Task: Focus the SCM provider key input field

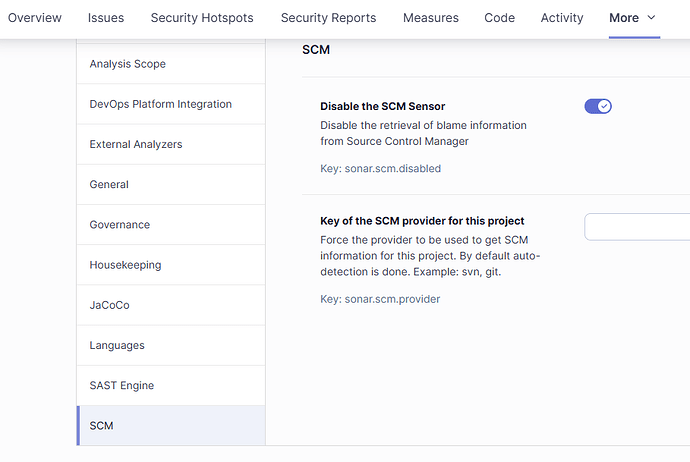Action: 637,227
